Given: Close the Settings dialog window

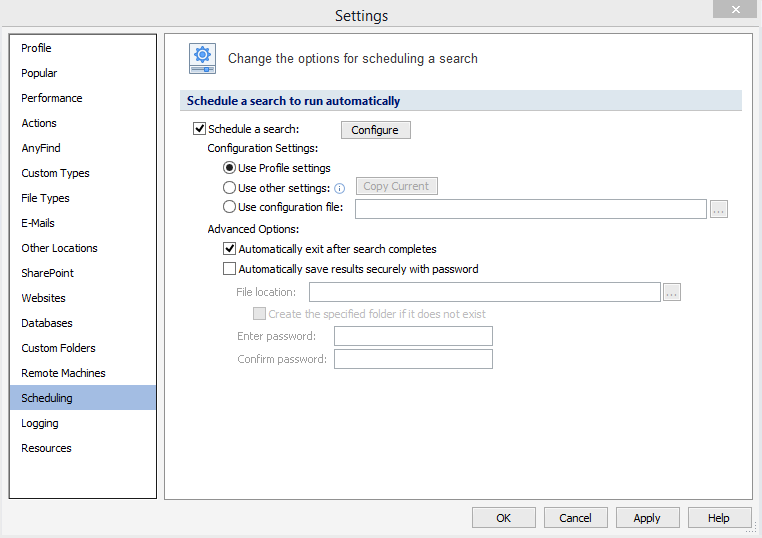Looking at the screenshot, I should pyautogui.click(x=735, y=9).
